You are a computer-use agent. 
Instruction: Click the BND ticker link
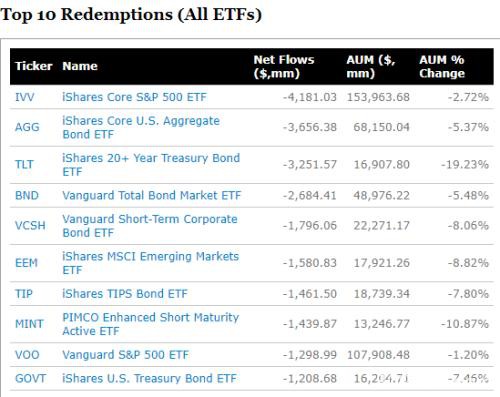pos(27,195)
